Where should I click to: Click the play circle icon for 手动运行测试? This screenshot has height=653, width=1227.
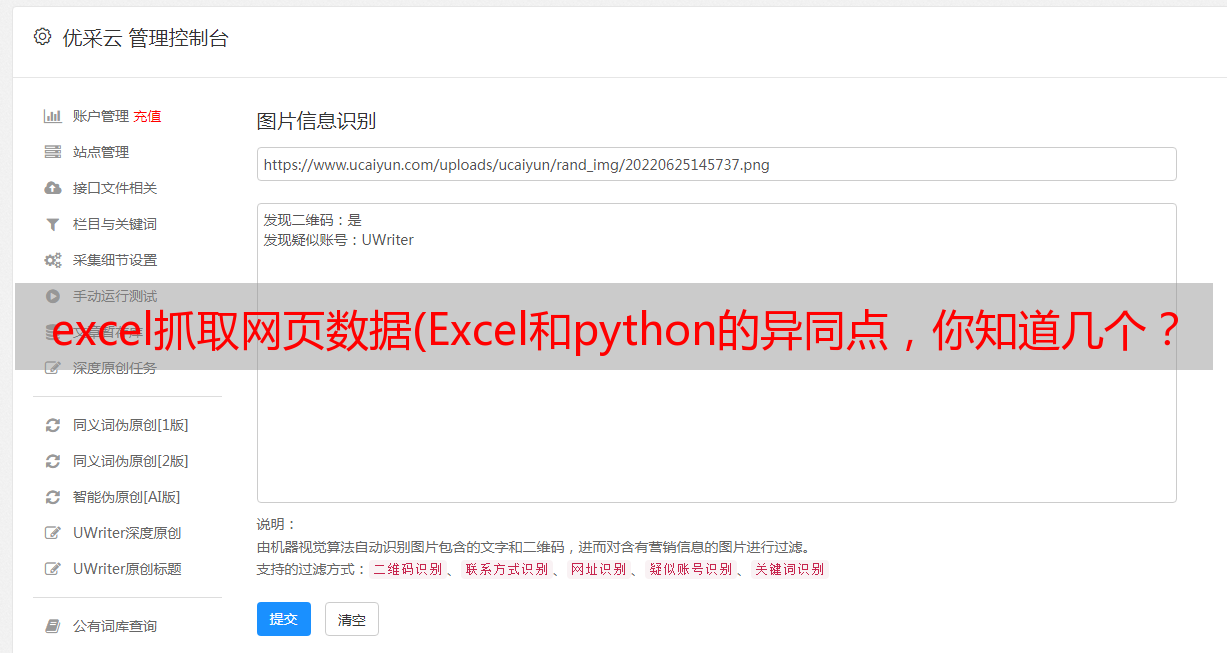tap(53, 296)
